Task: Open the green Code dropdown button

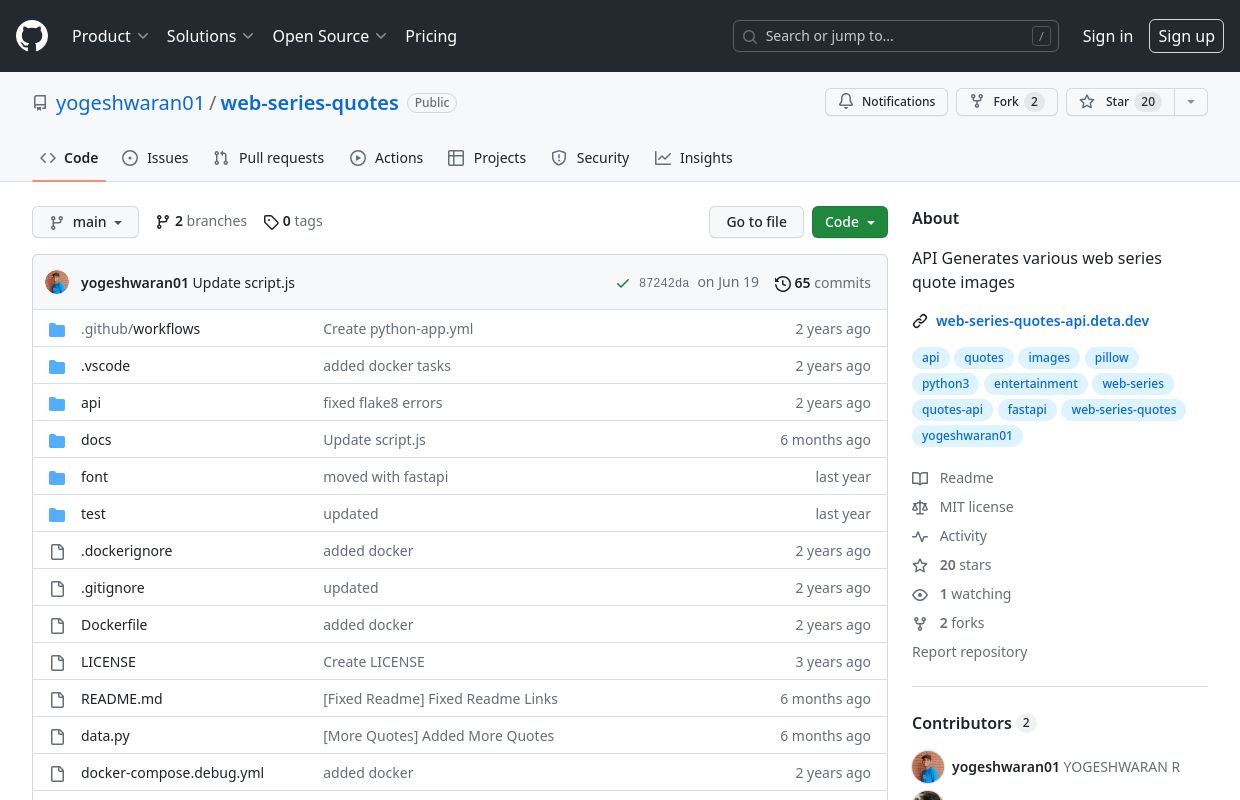Action: (x=850, y=222)
